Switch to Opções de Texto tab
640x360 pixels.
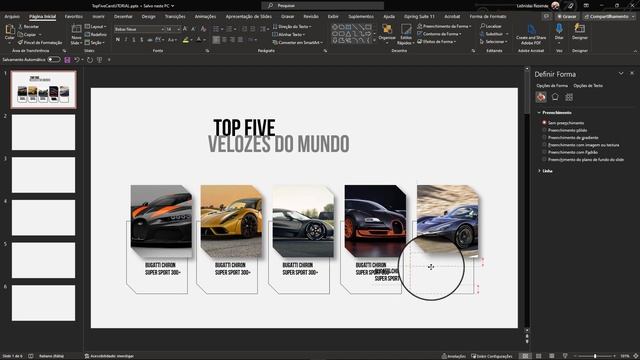[x=588, y=86]
